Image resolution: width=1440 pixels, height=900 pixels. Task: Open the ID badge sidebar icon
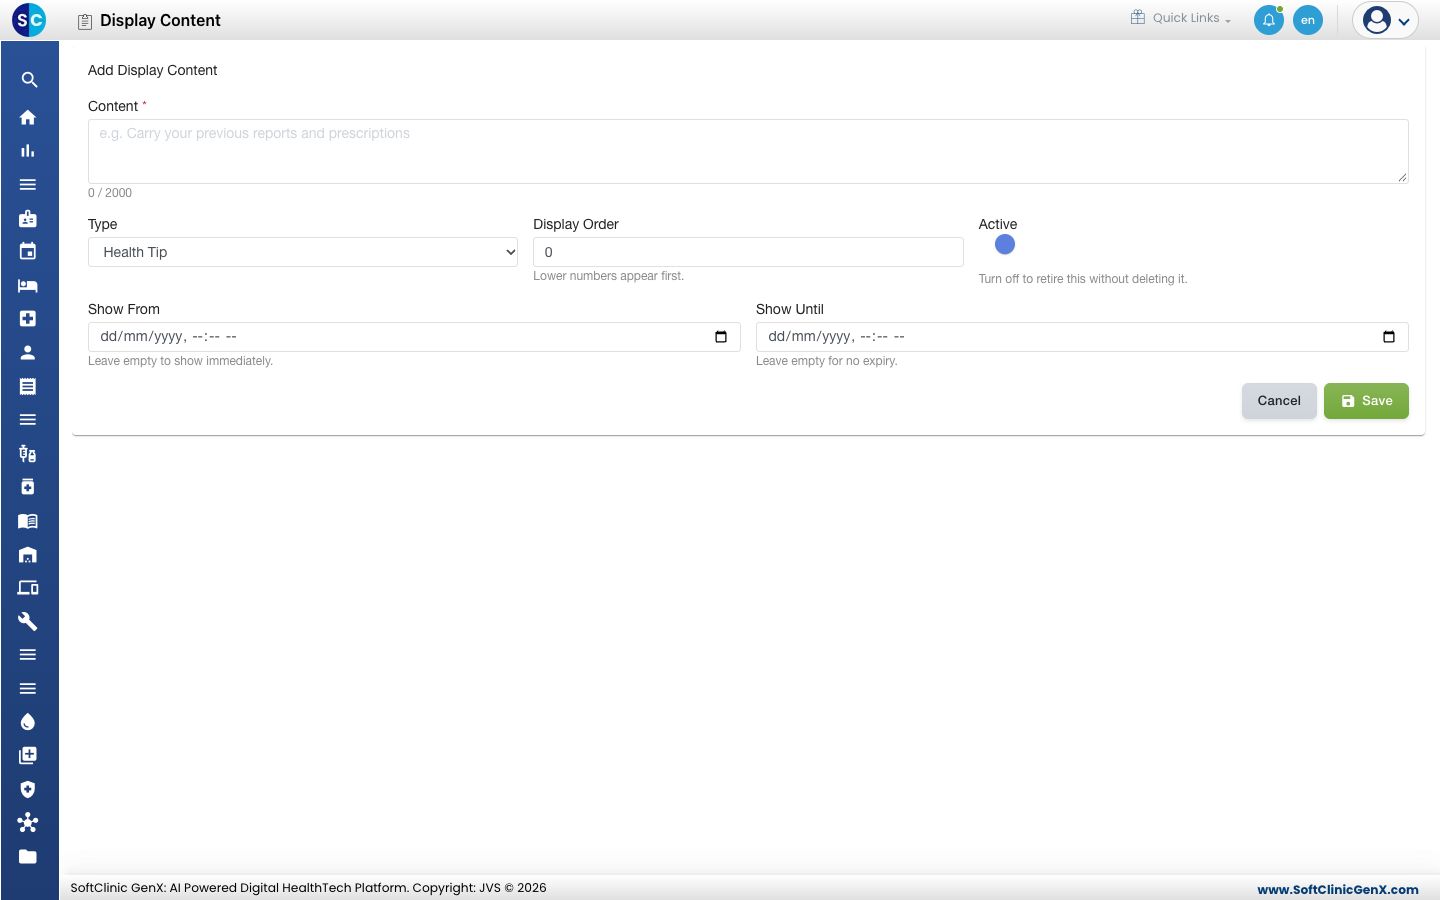(x=28, y=218)
